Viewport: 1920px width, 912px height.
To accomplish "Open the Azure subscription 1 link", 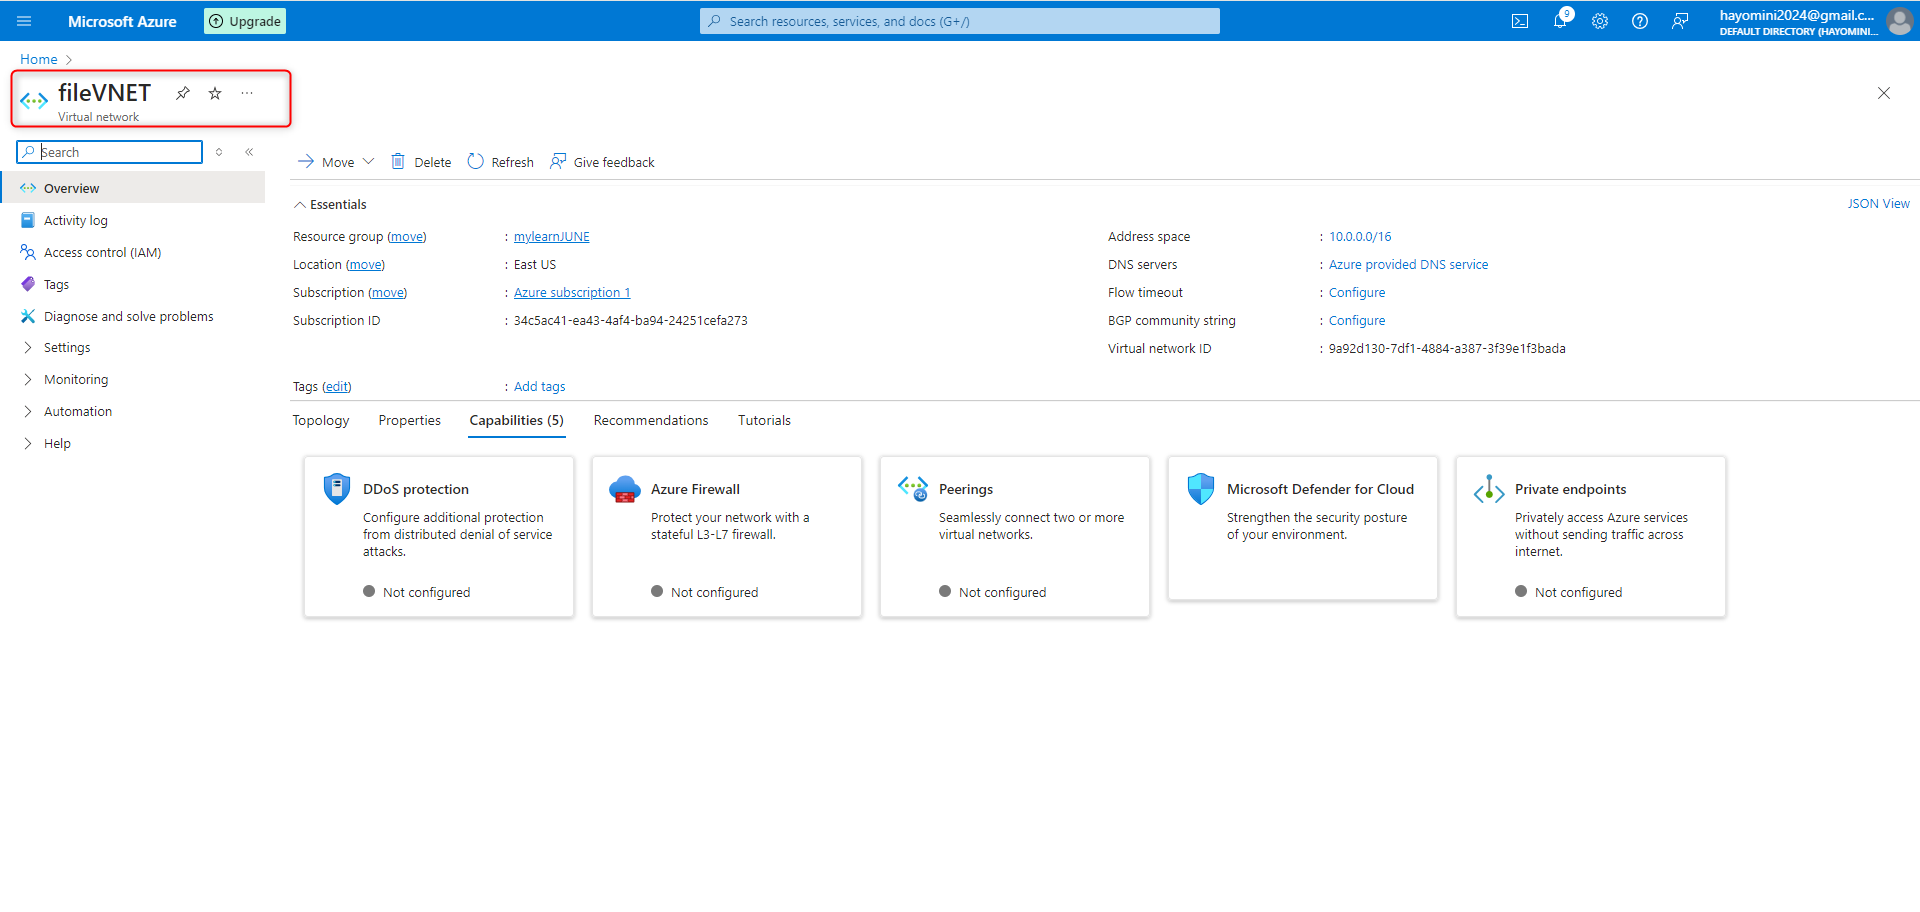I will [x=572, y=293].
